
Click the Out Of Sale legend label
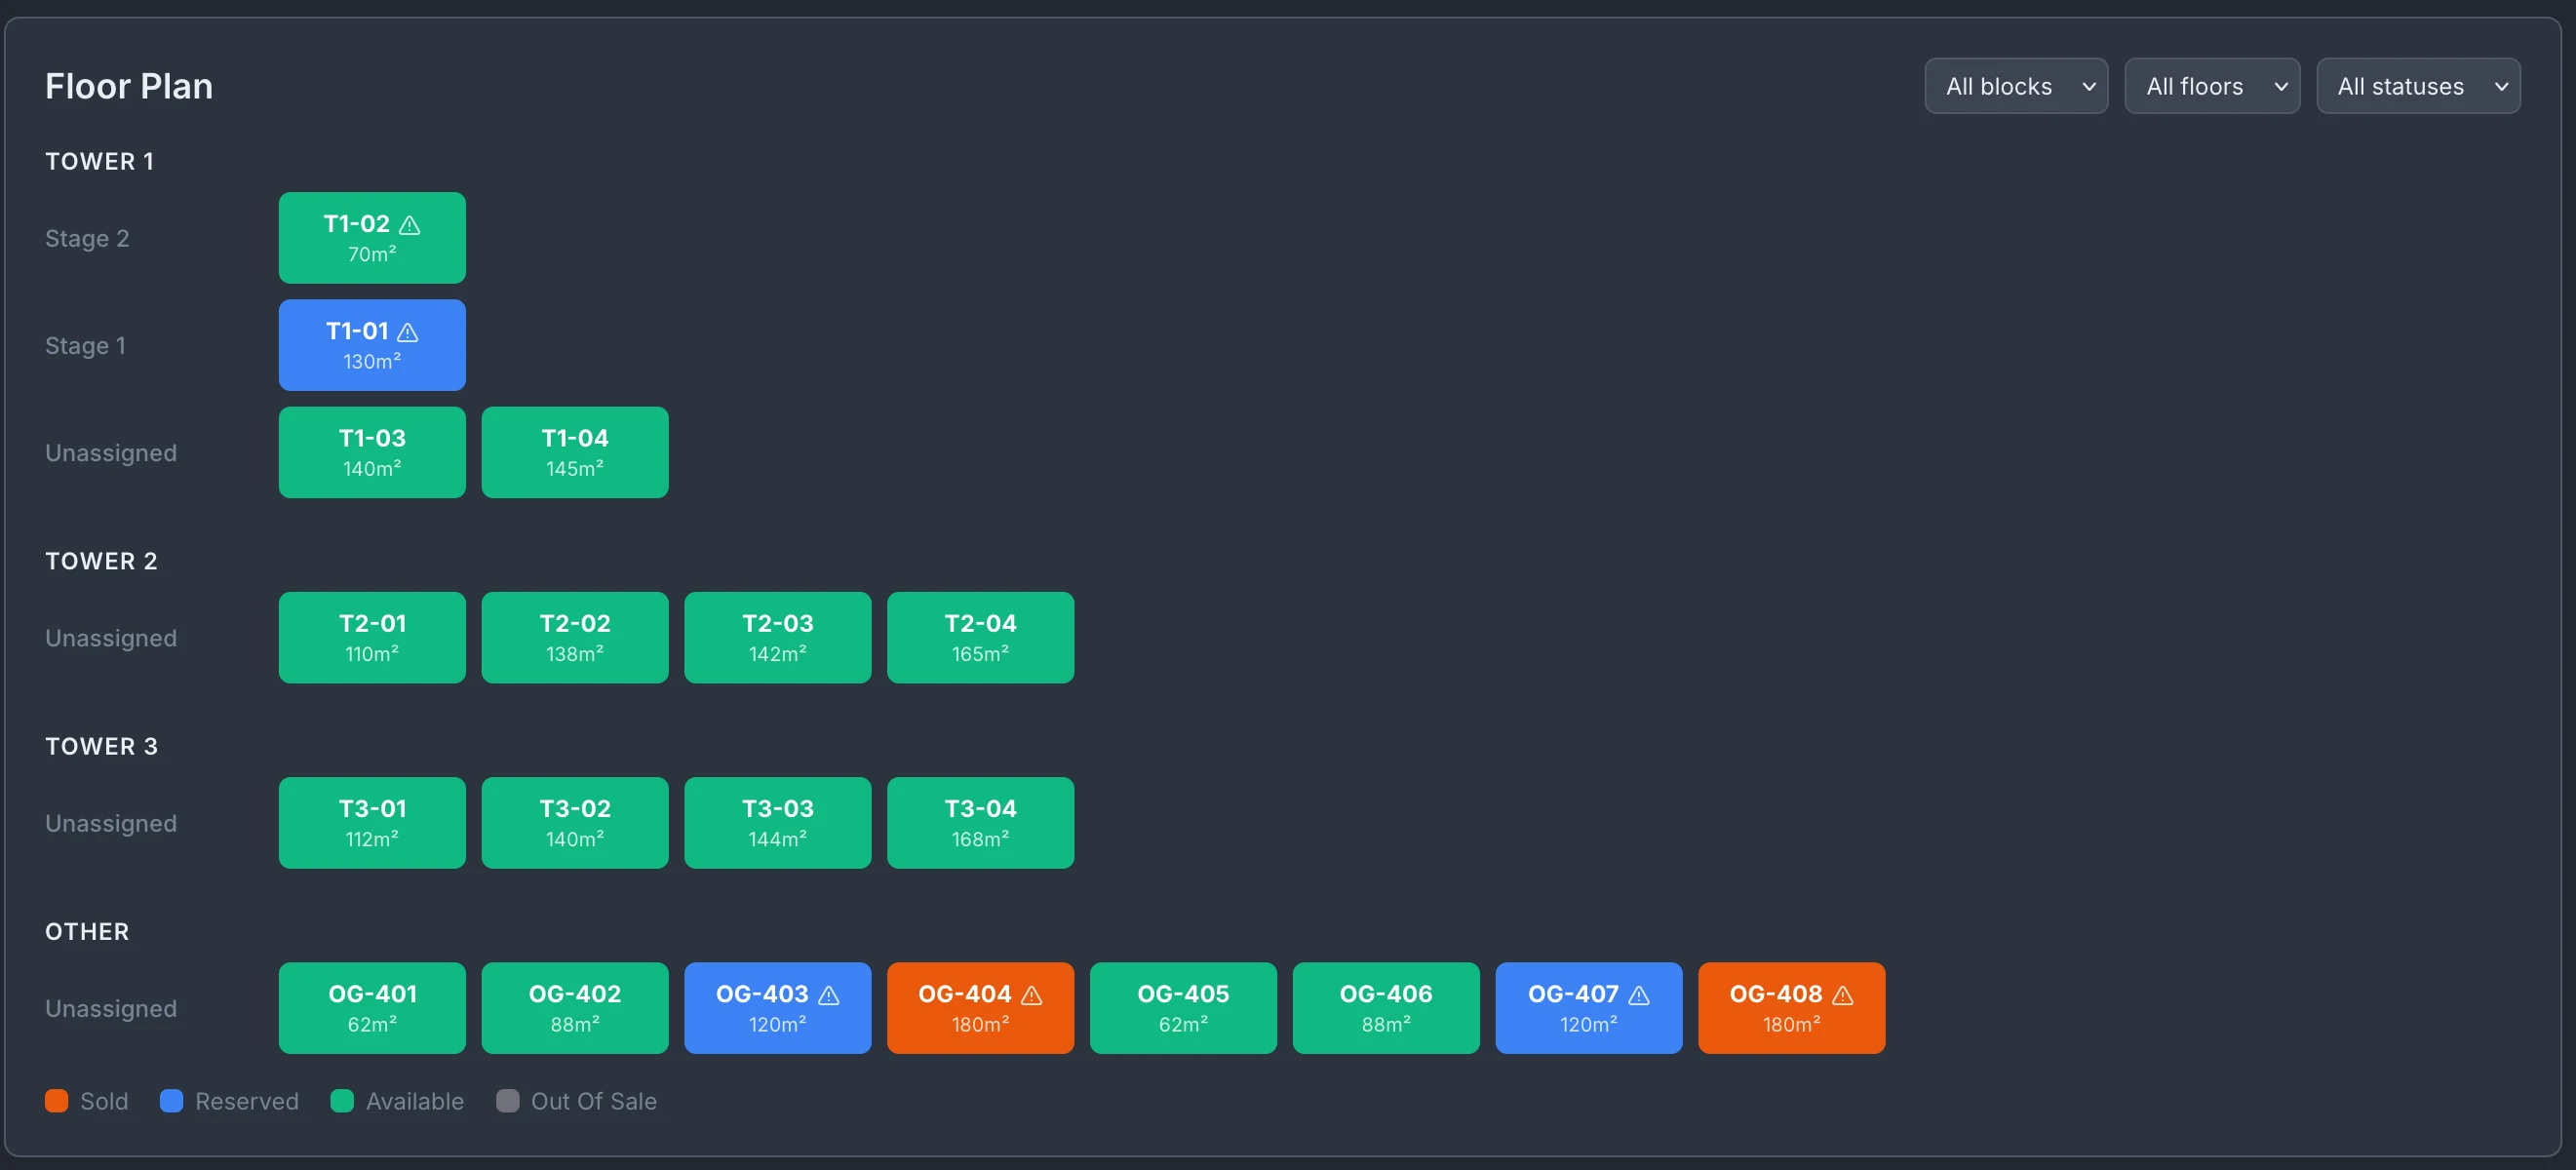(594, 1101)
